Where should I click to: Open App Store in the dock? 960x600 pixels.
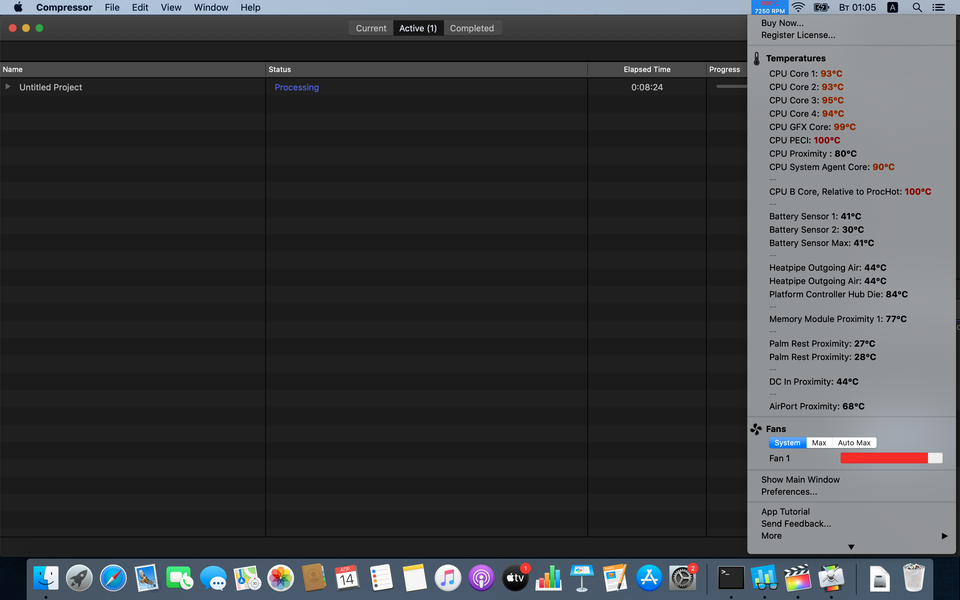[x=649, y=577]
